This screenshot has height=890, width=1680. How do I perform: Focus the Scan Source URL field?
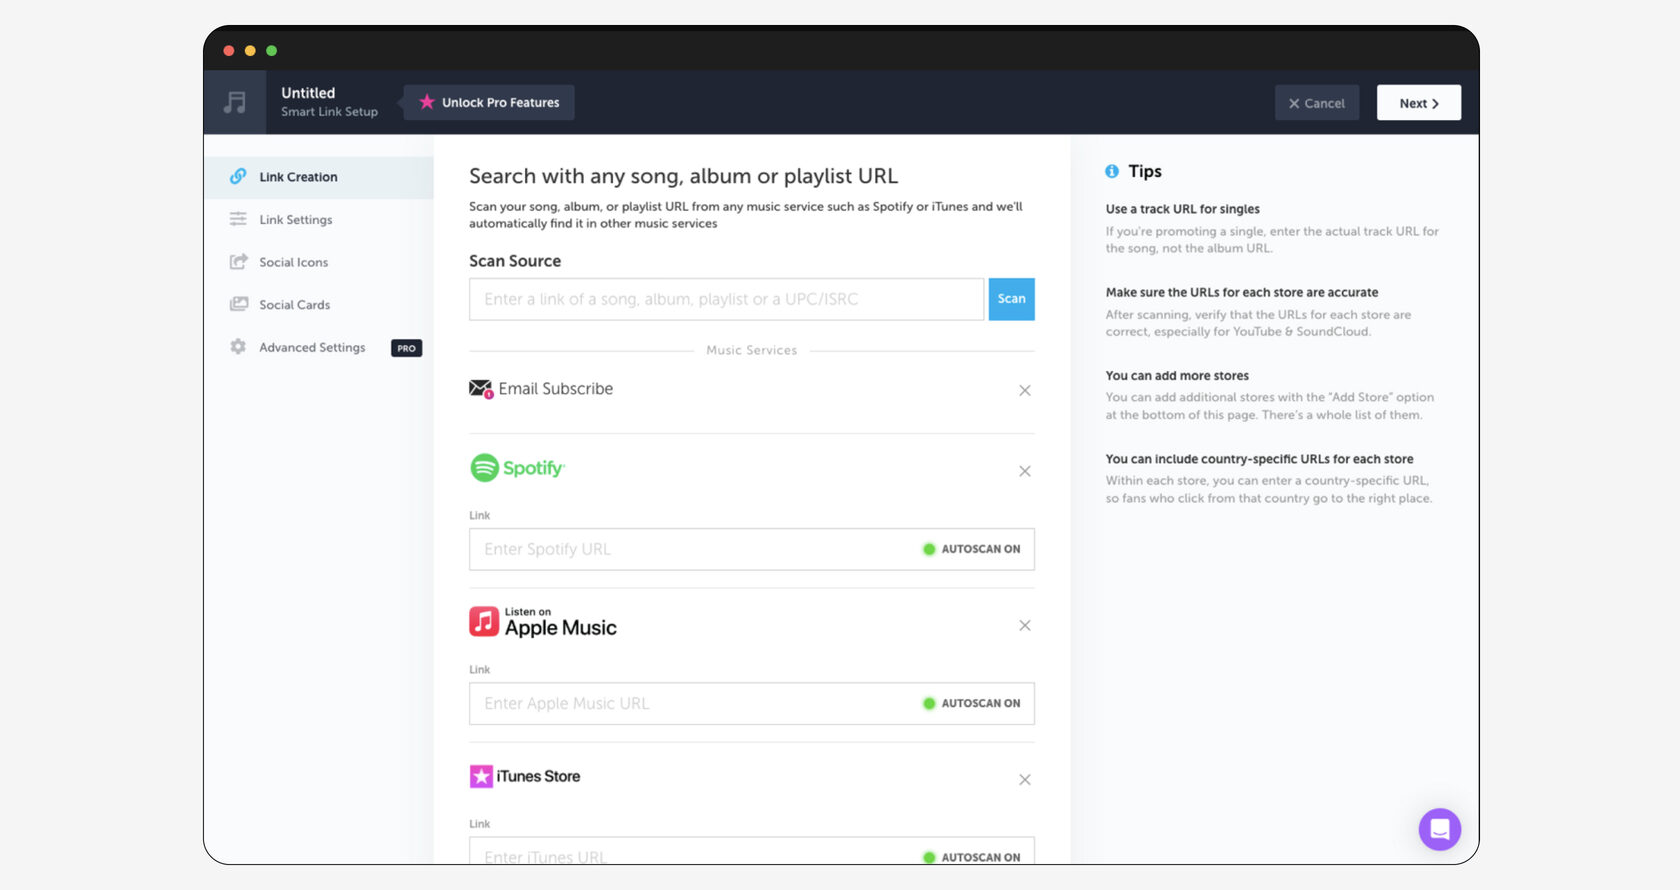[x=726, y=299]
